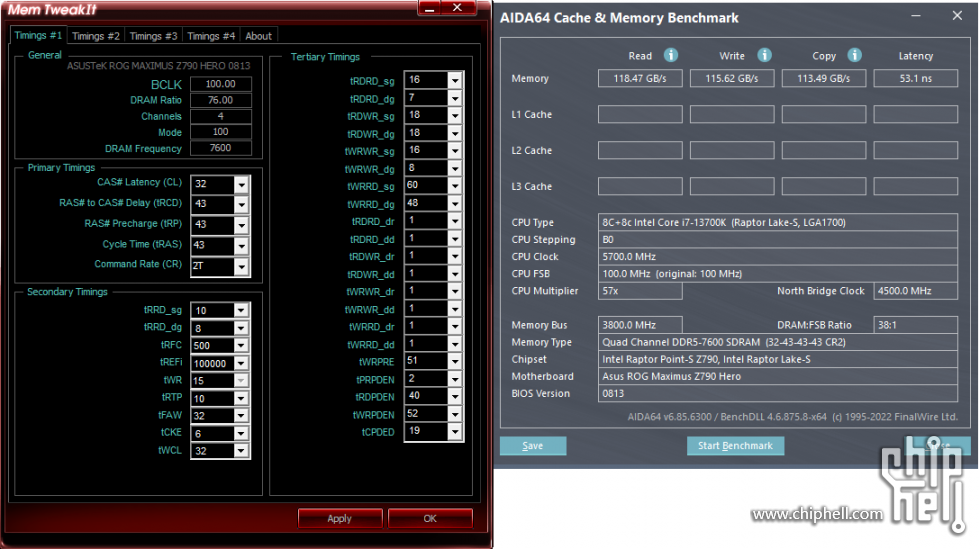Open the tCKE dropdown arrow

(241, 433)
